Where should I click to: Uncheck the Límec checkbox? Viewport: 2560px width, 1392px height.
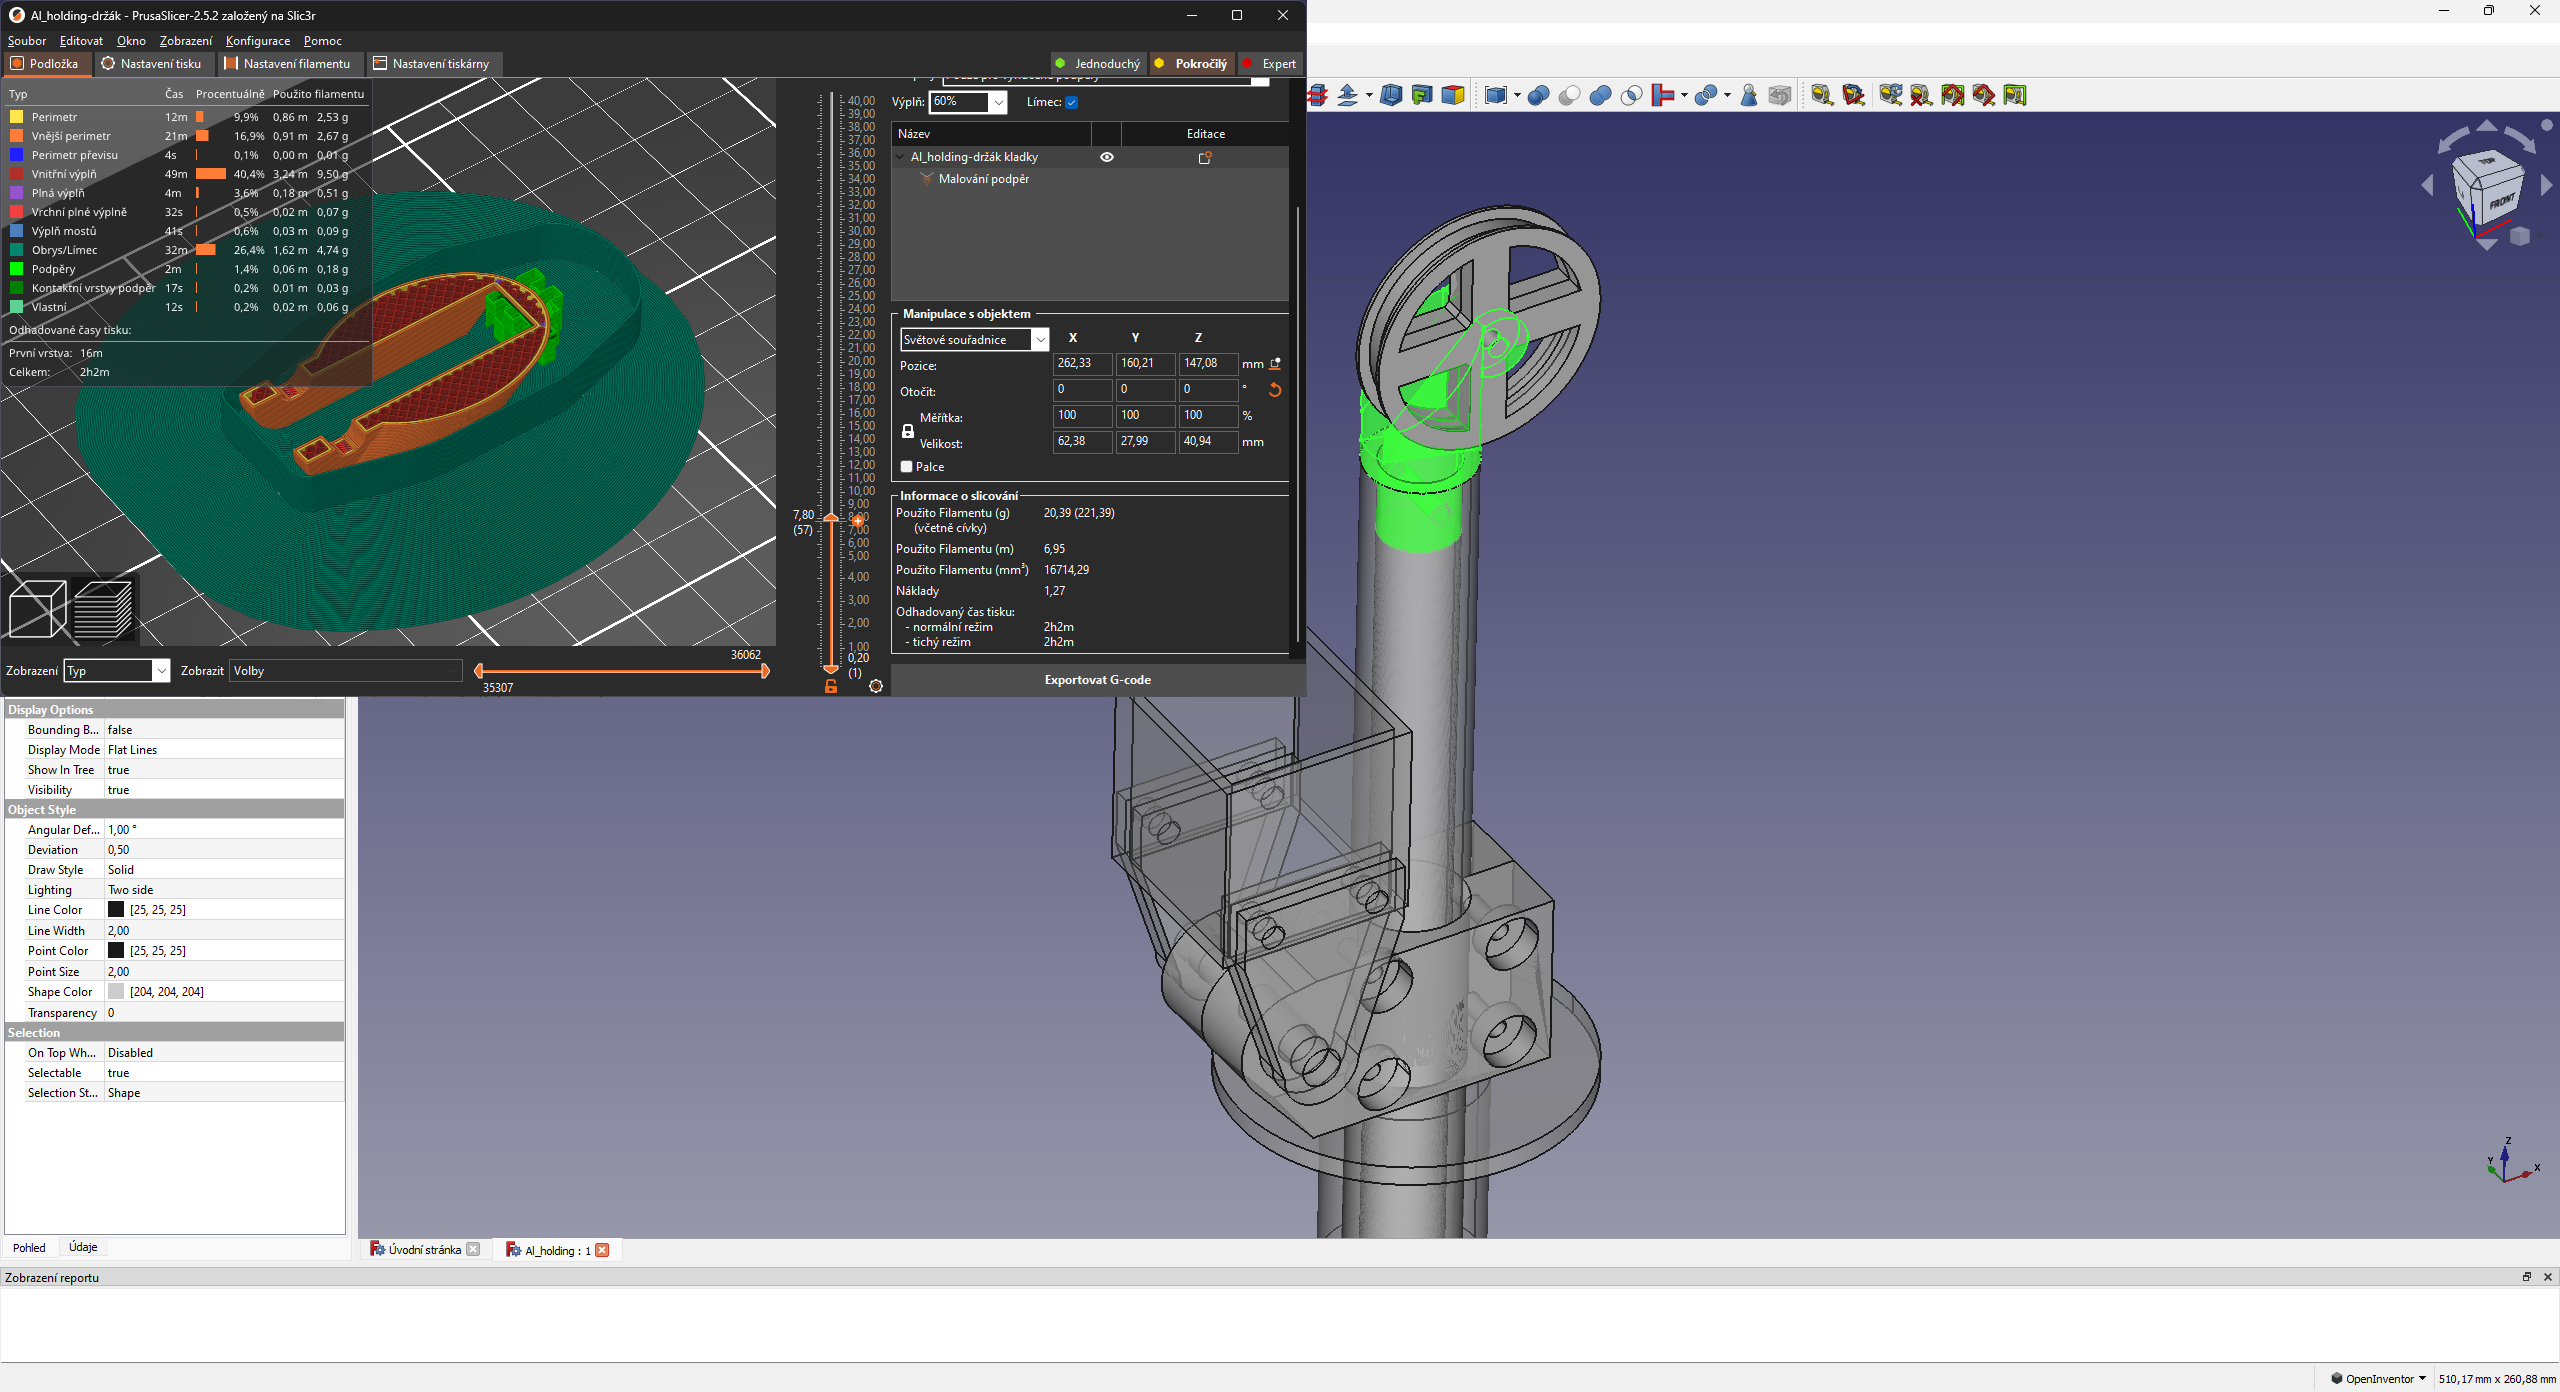(1071, 102)
